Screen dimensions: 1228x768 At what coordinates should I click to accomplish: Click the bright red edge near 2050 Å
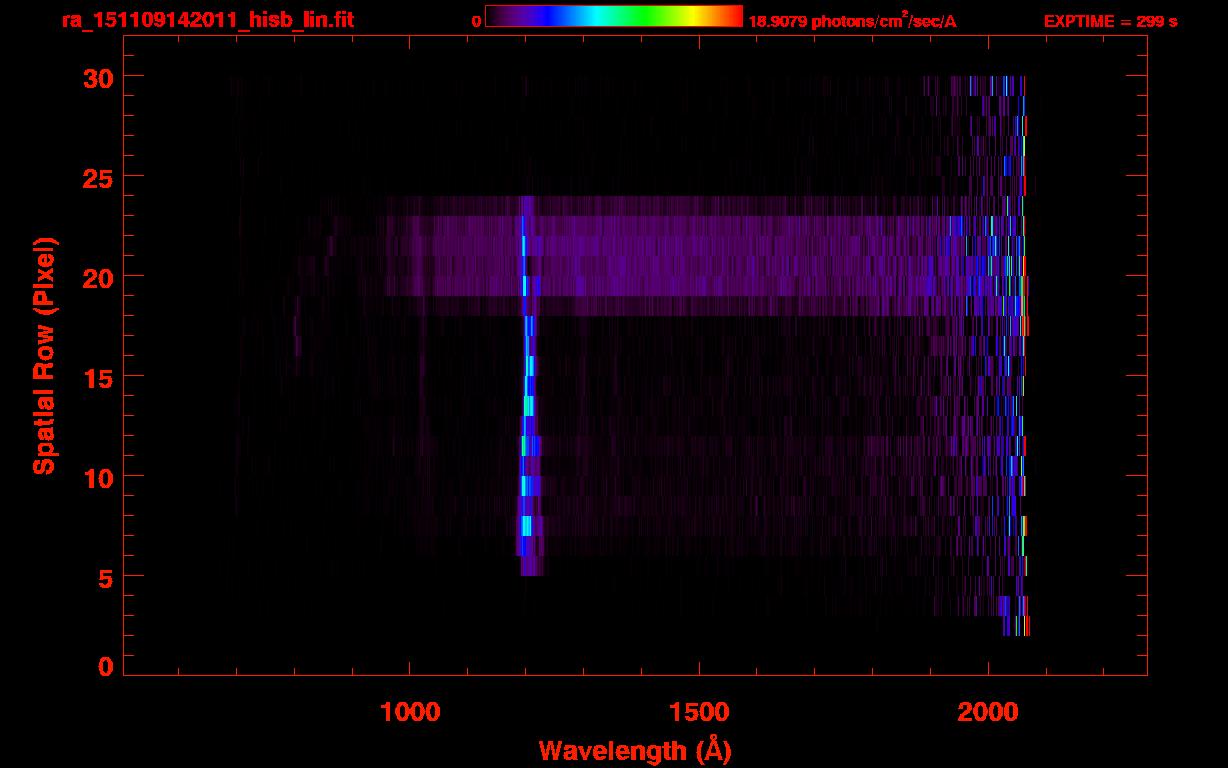pos(1025,355)
